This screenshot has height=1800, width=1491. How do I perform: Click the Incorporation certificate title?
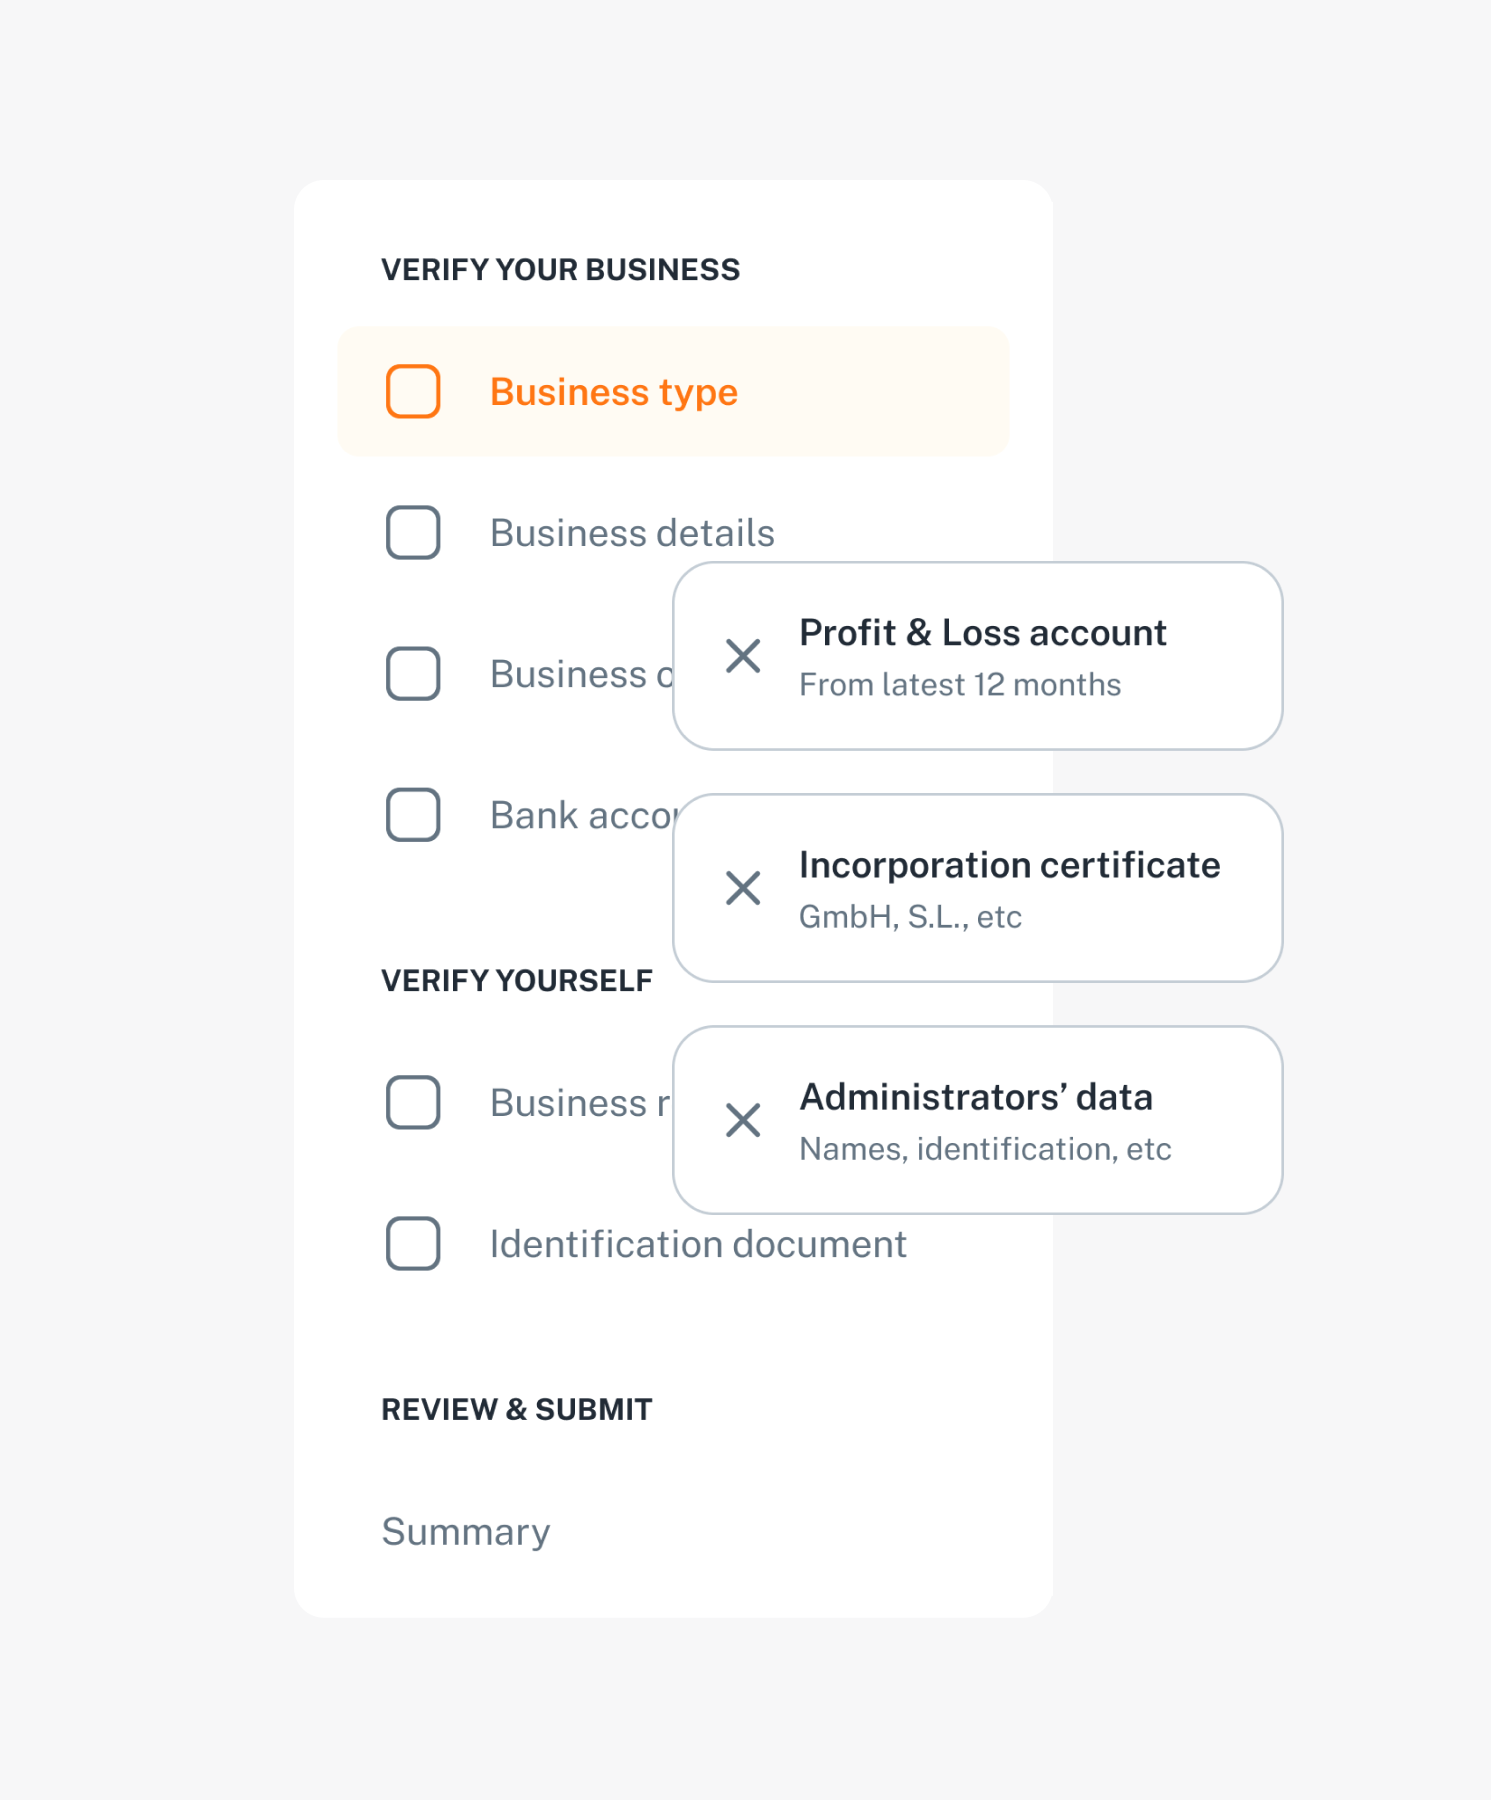tap(1009, 865)
